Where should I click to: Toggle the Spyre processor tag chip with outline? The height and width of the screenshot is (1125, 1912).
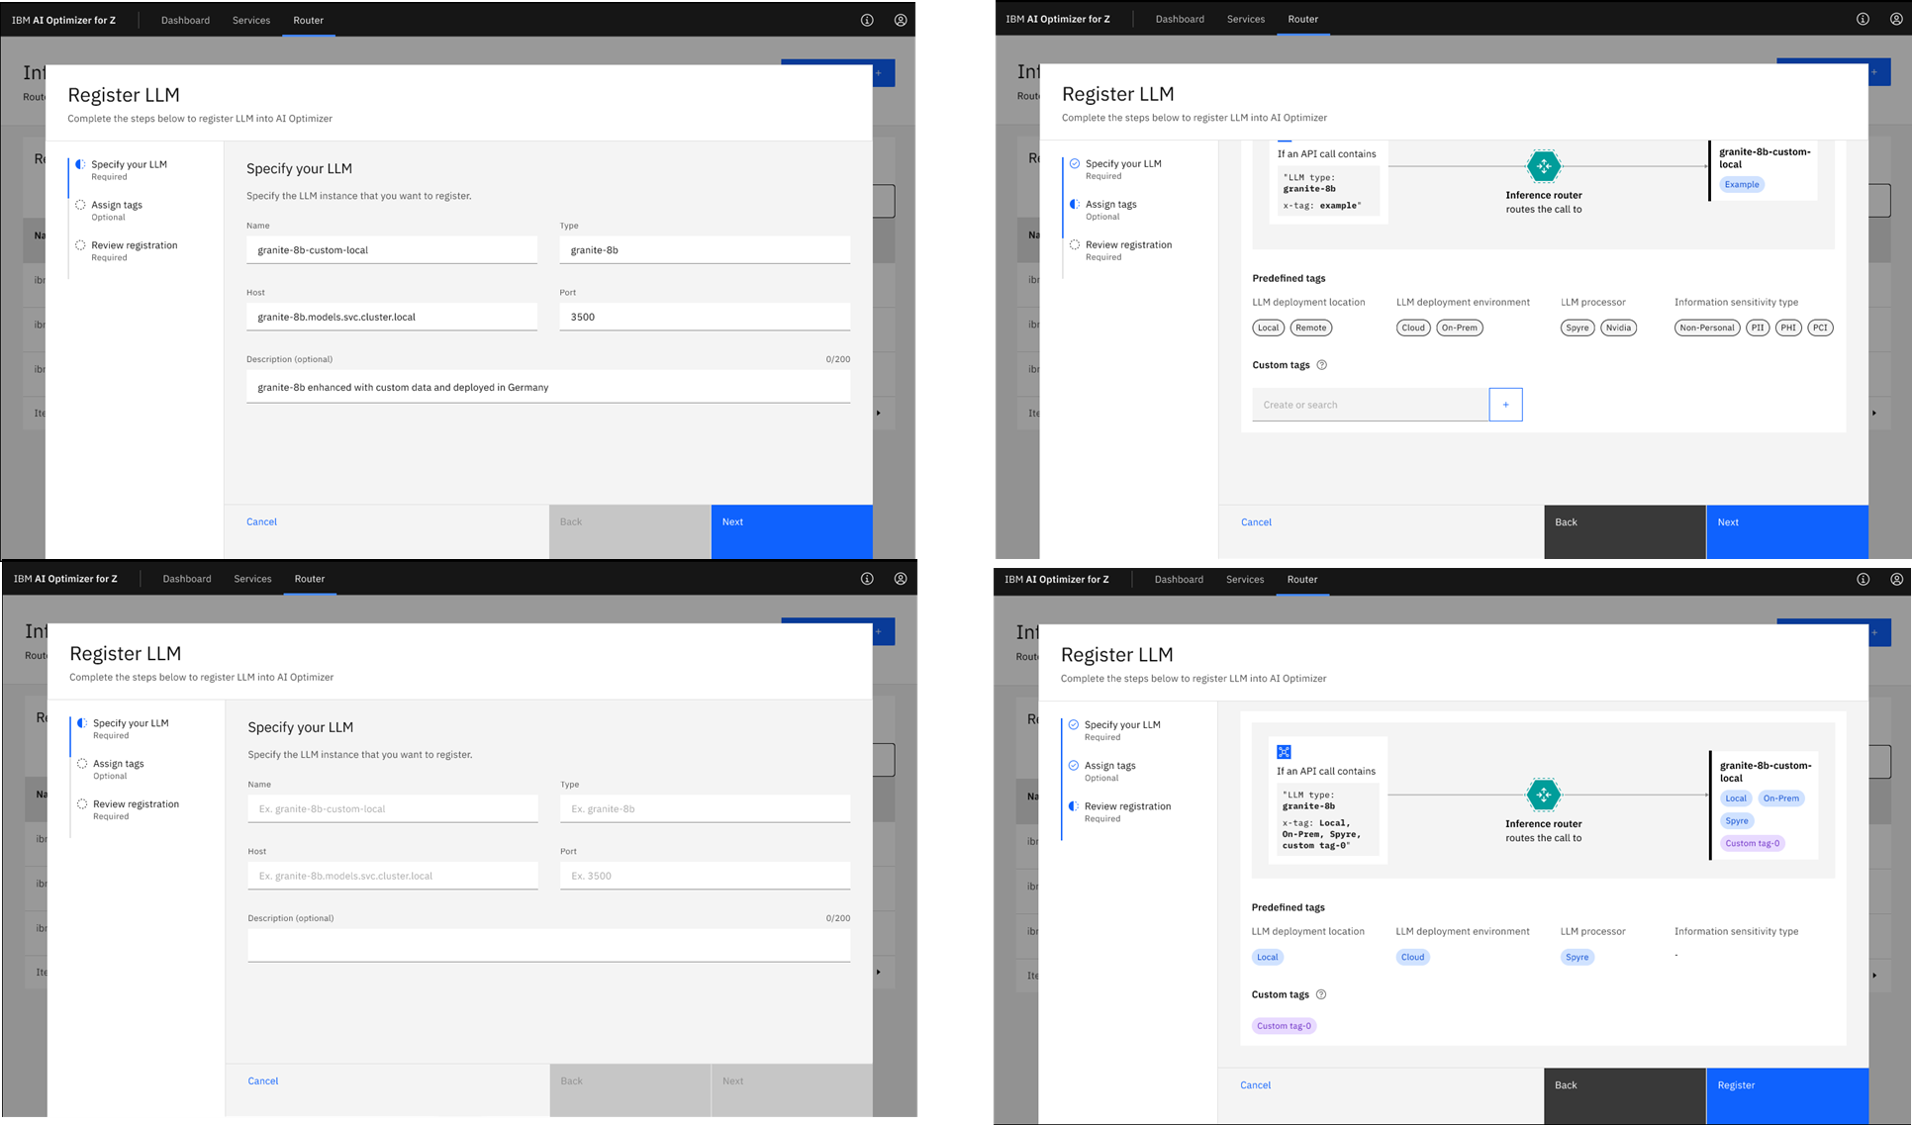(1578, 328)
